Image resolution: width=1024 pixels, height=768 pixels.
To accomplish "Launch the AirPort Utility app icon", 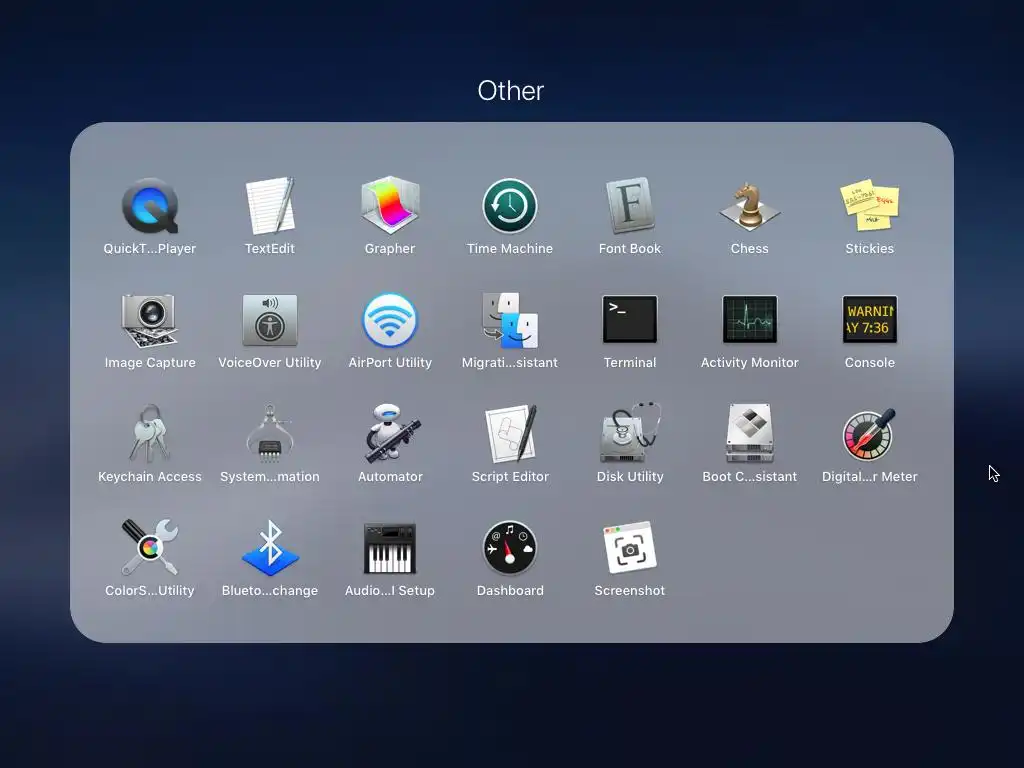I will pos(390,320).
